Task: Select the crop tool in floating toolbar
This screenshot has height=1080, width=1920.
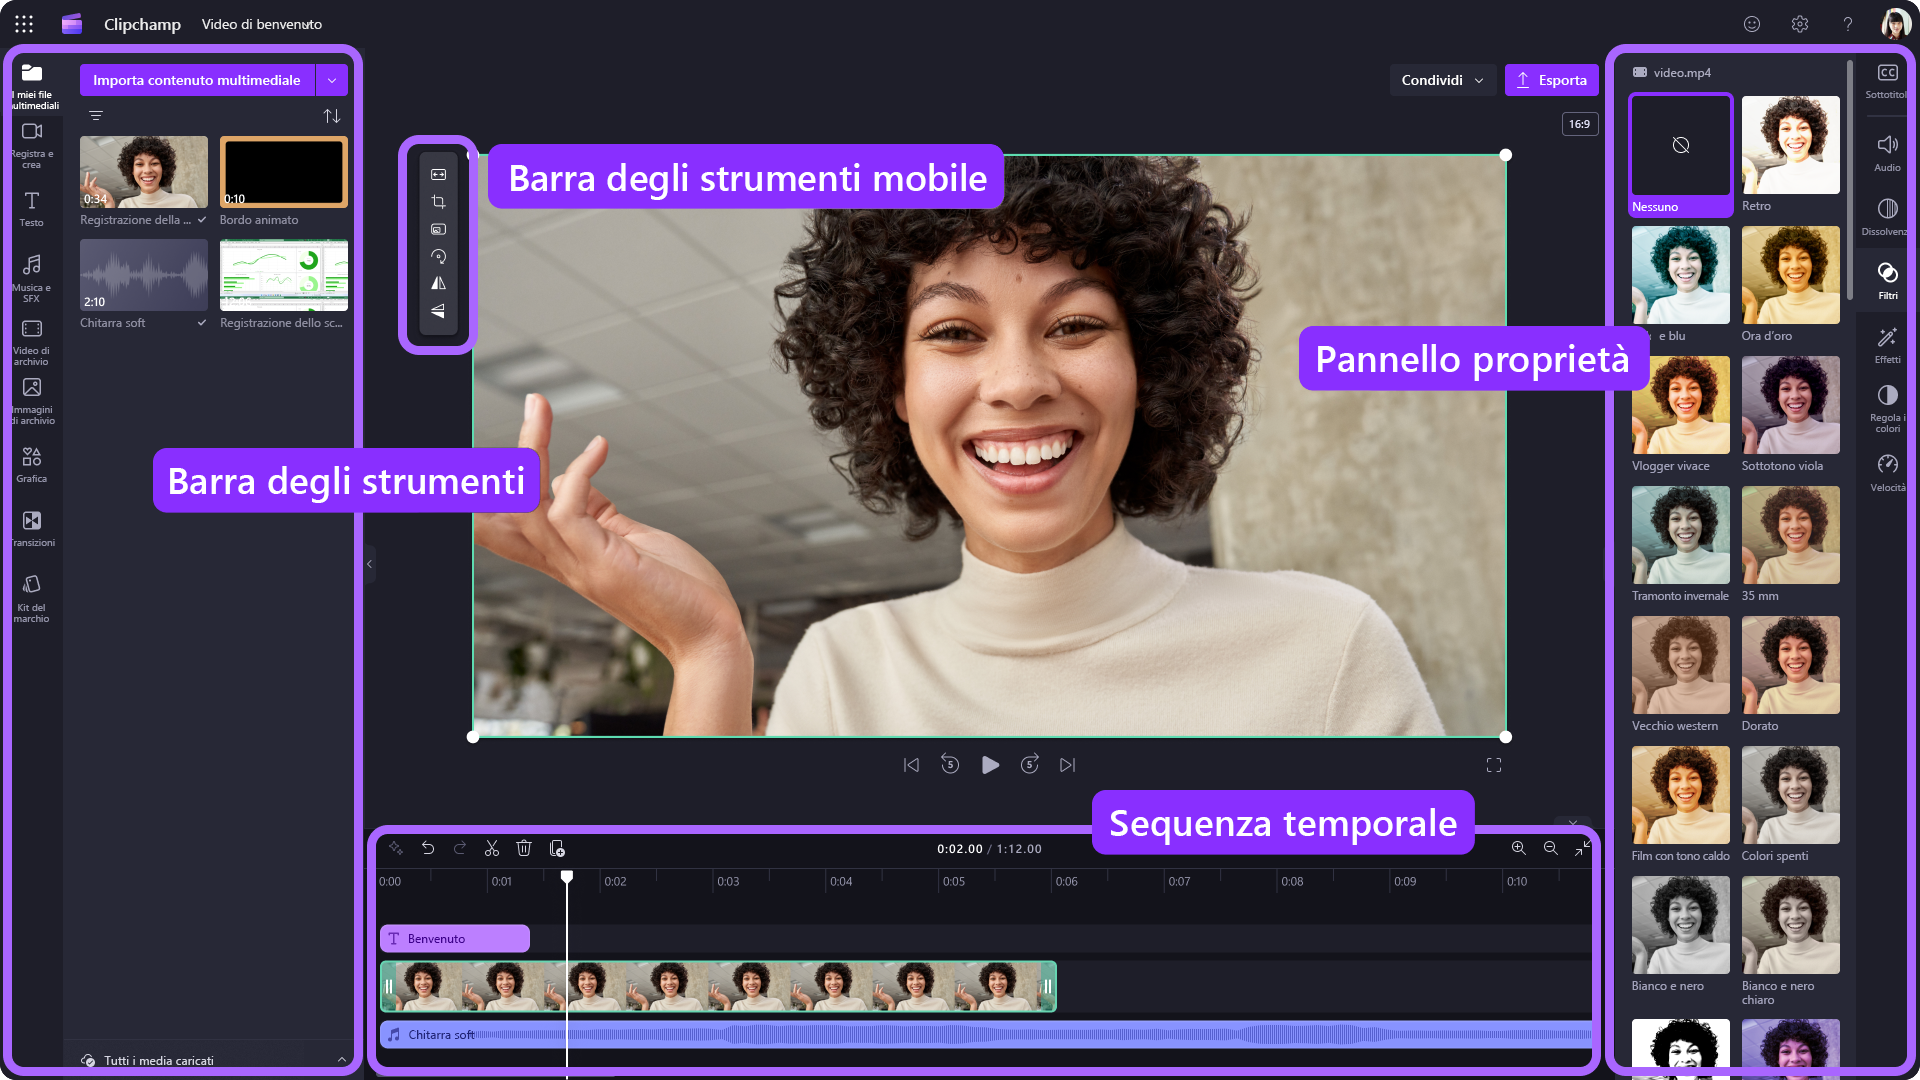Action: pos(438,202)
